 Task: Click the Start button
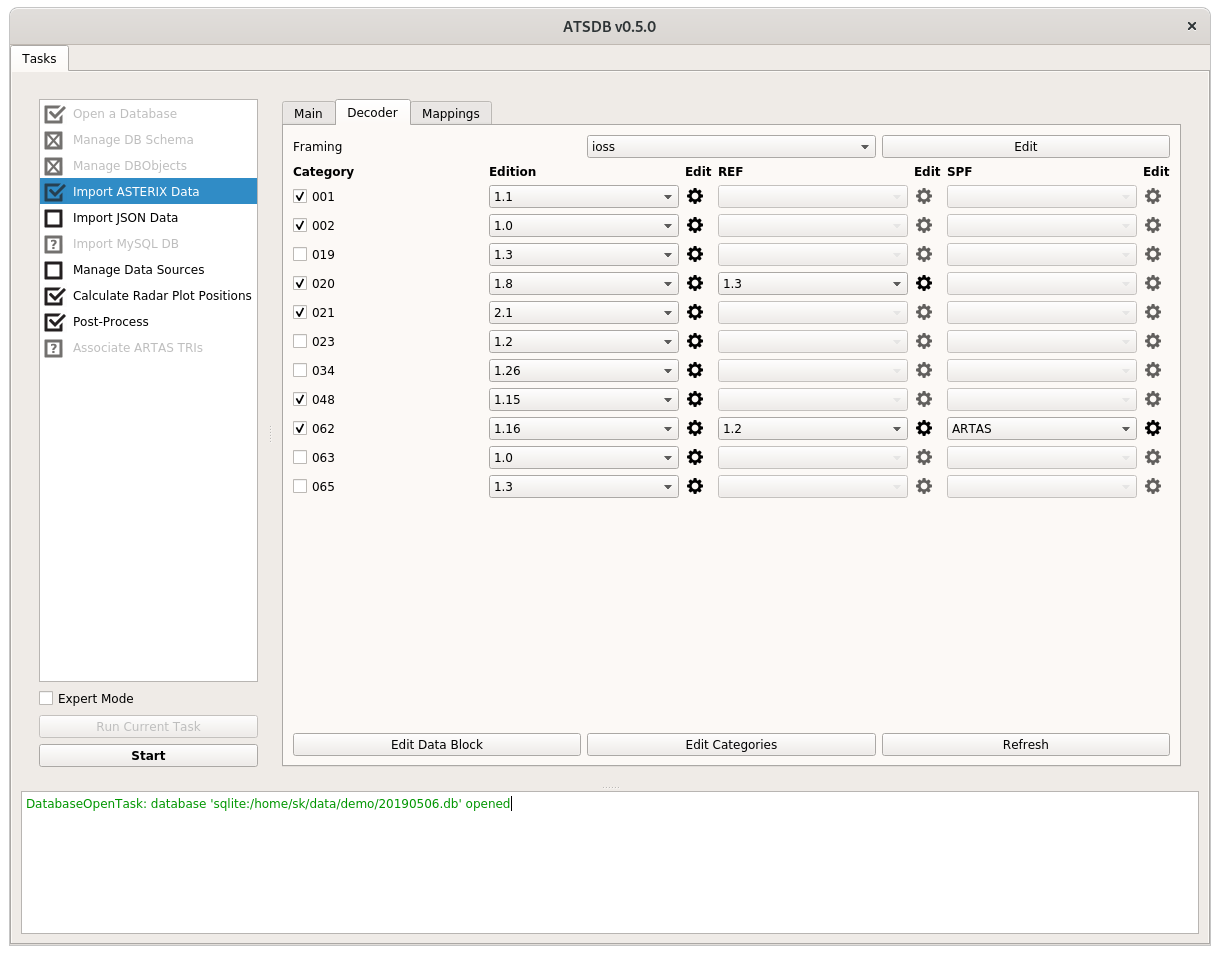[148, 756]
